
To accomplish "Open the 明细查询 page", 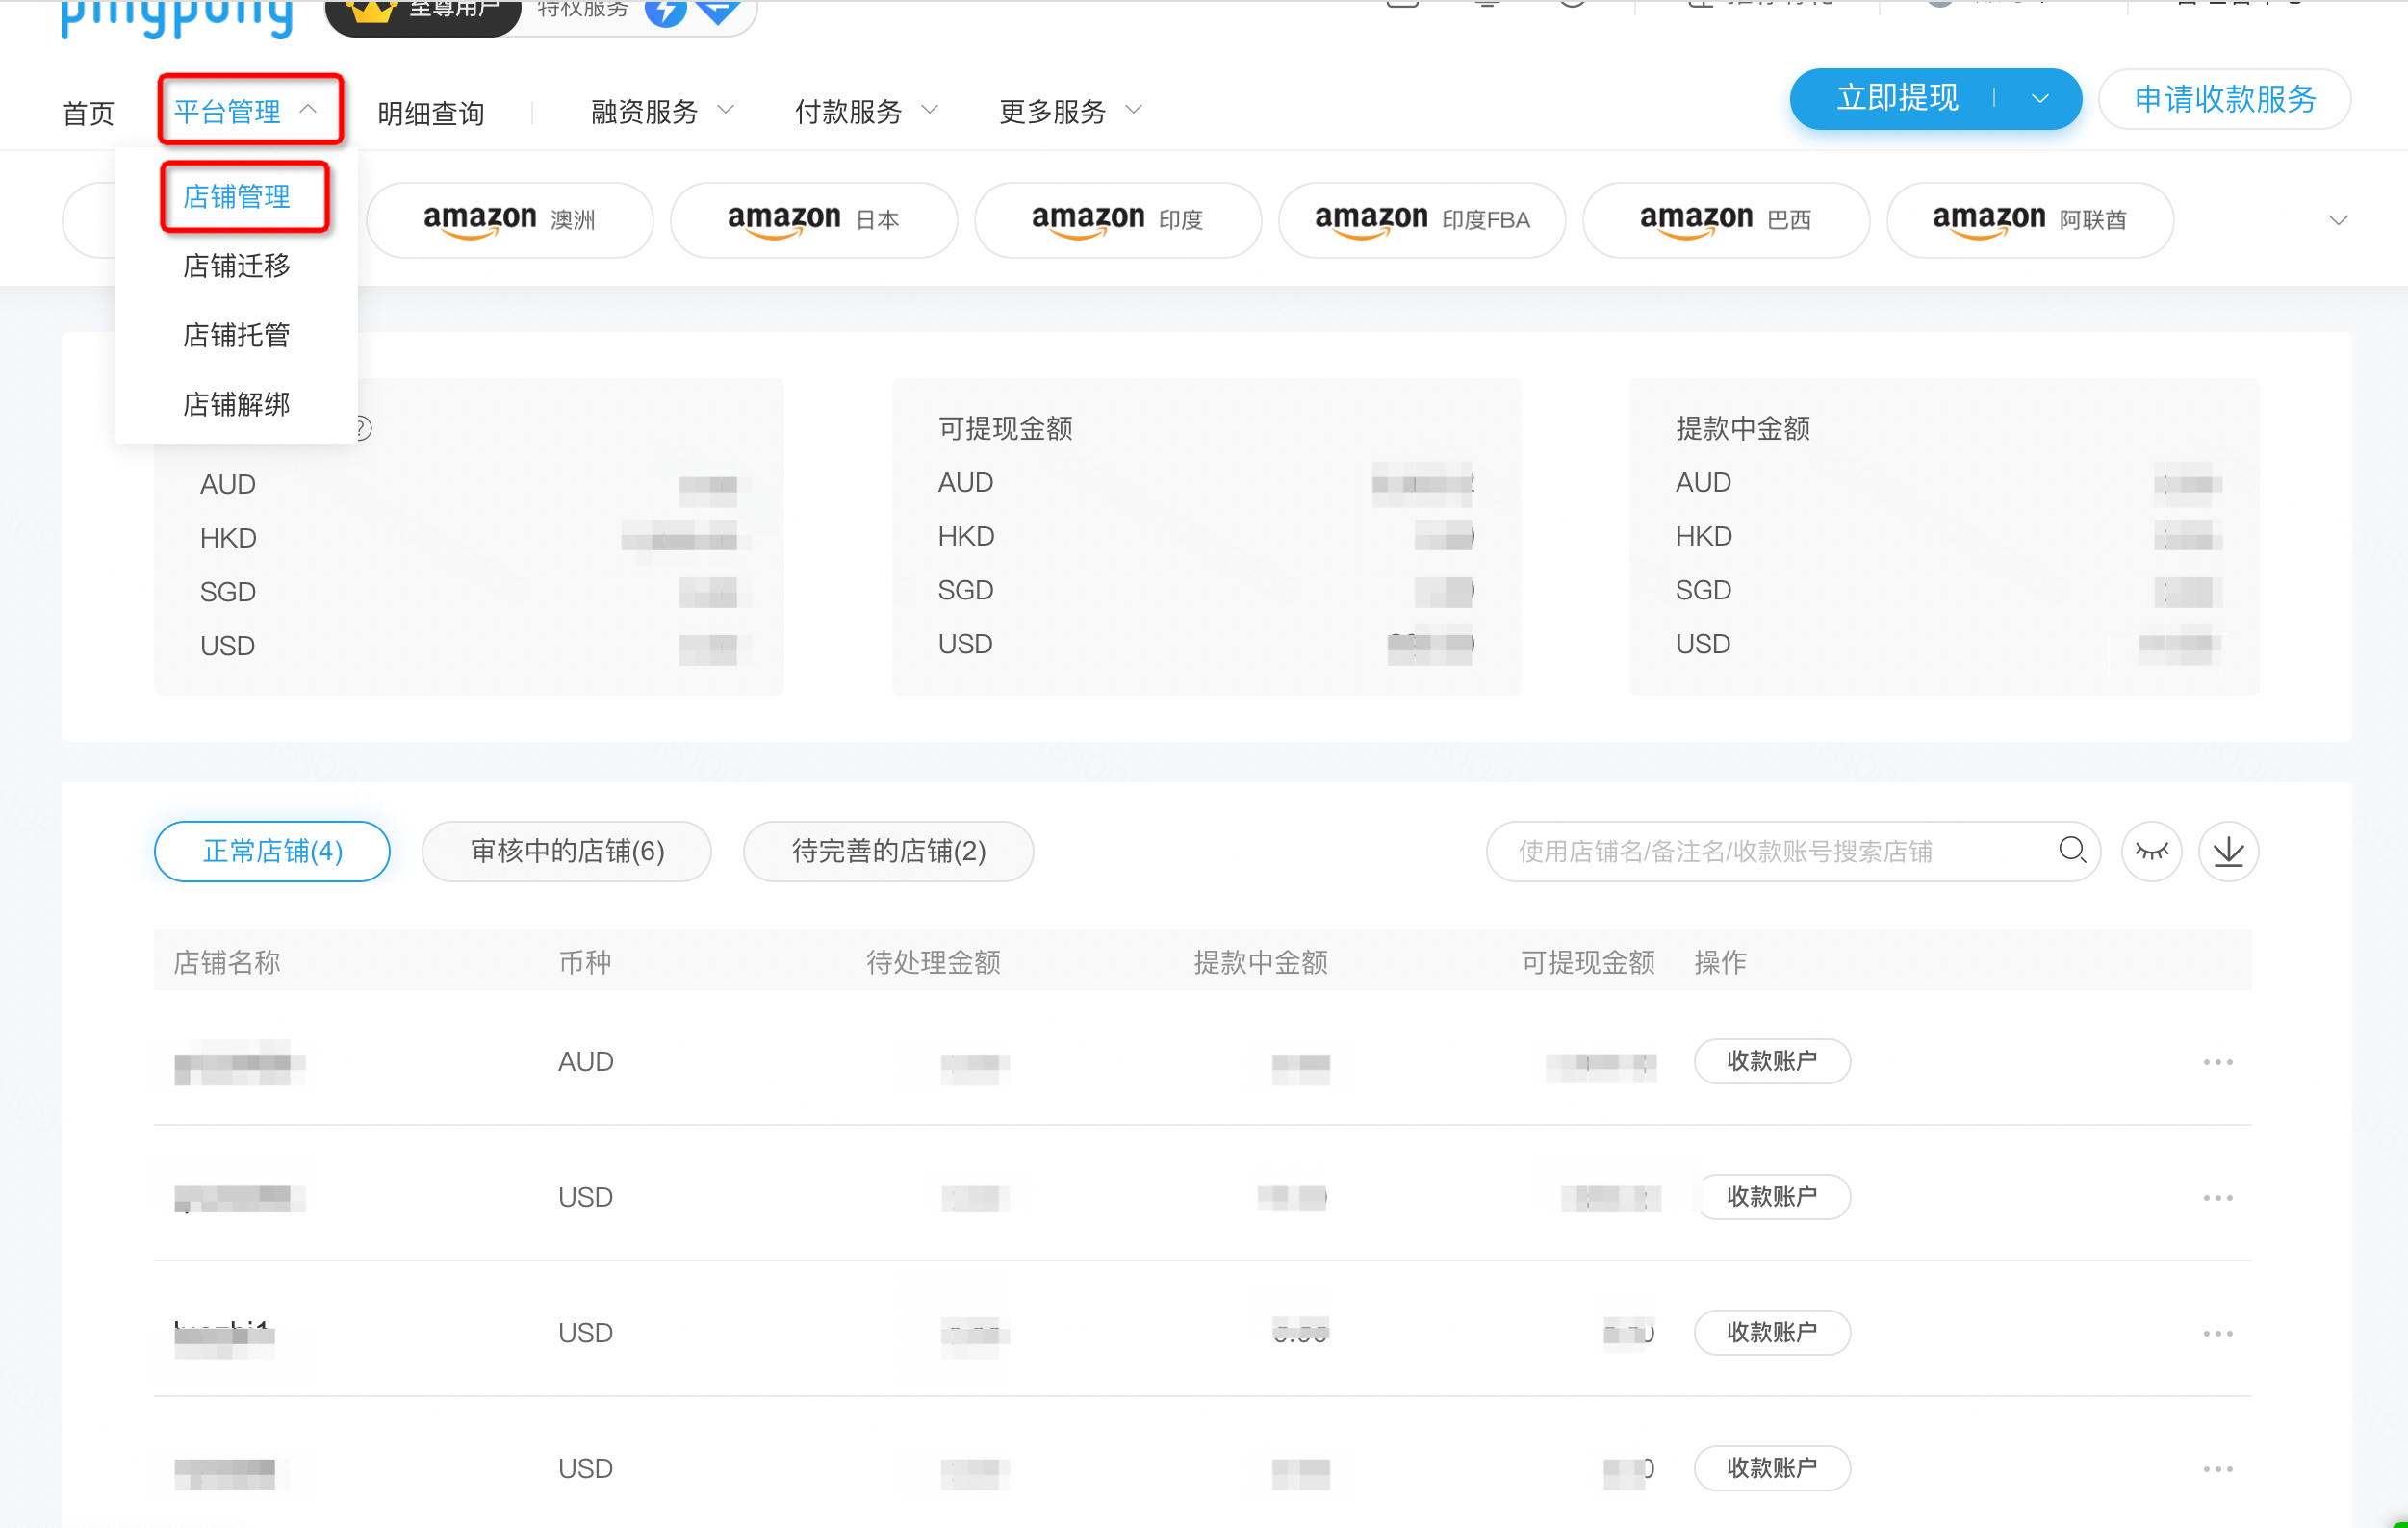I will 431,112.
